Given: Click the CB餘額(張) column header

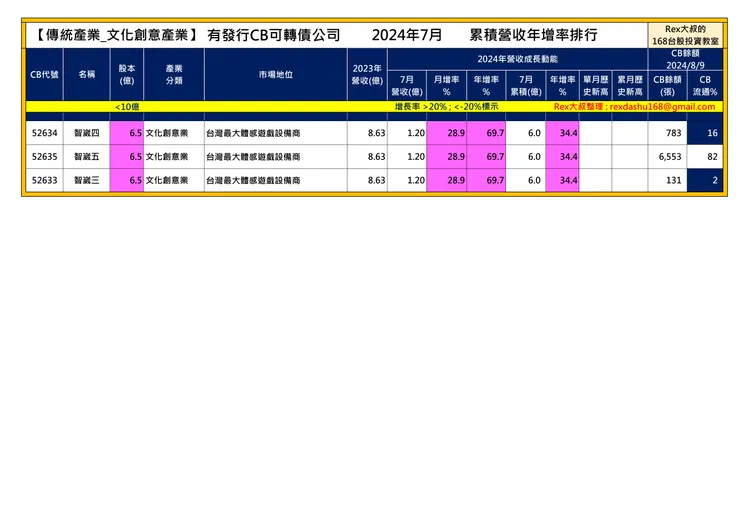Looking at the screenshot, I should point(667,85).
